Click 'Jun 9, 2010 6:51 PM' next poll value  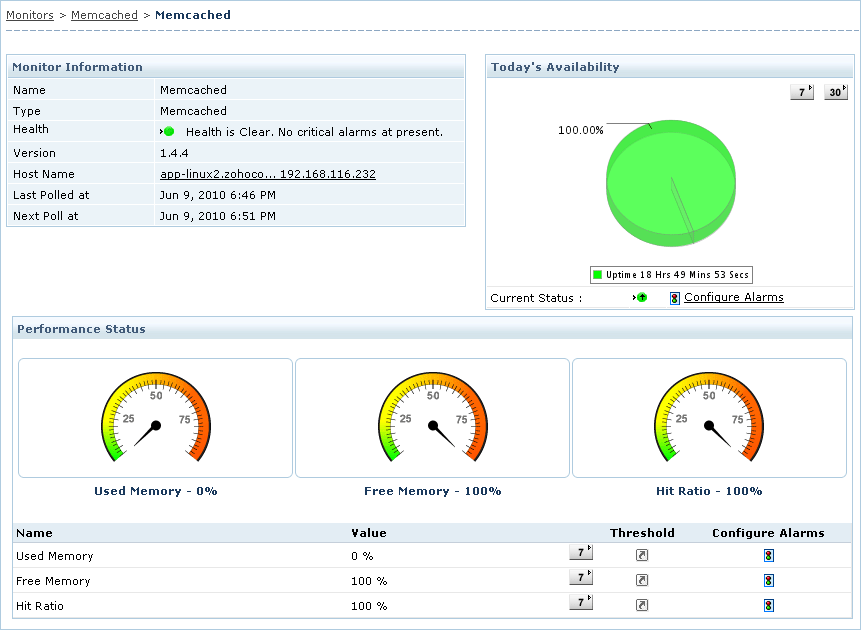click(218, 216)
